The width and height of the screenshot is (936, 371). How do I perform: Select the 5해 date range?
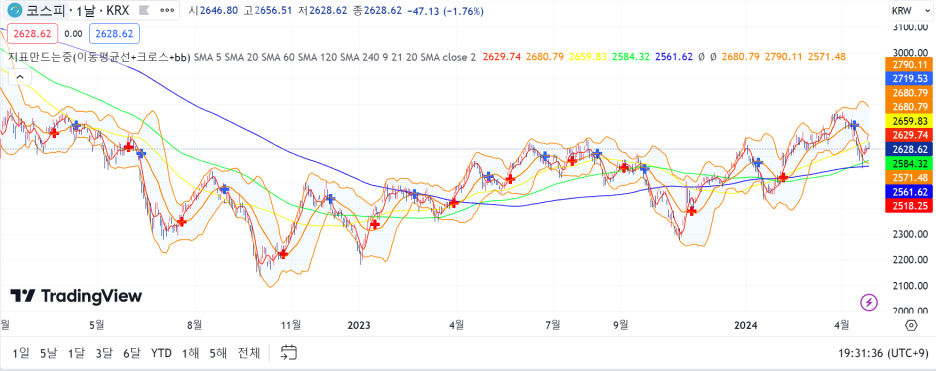tap(218, 353)
